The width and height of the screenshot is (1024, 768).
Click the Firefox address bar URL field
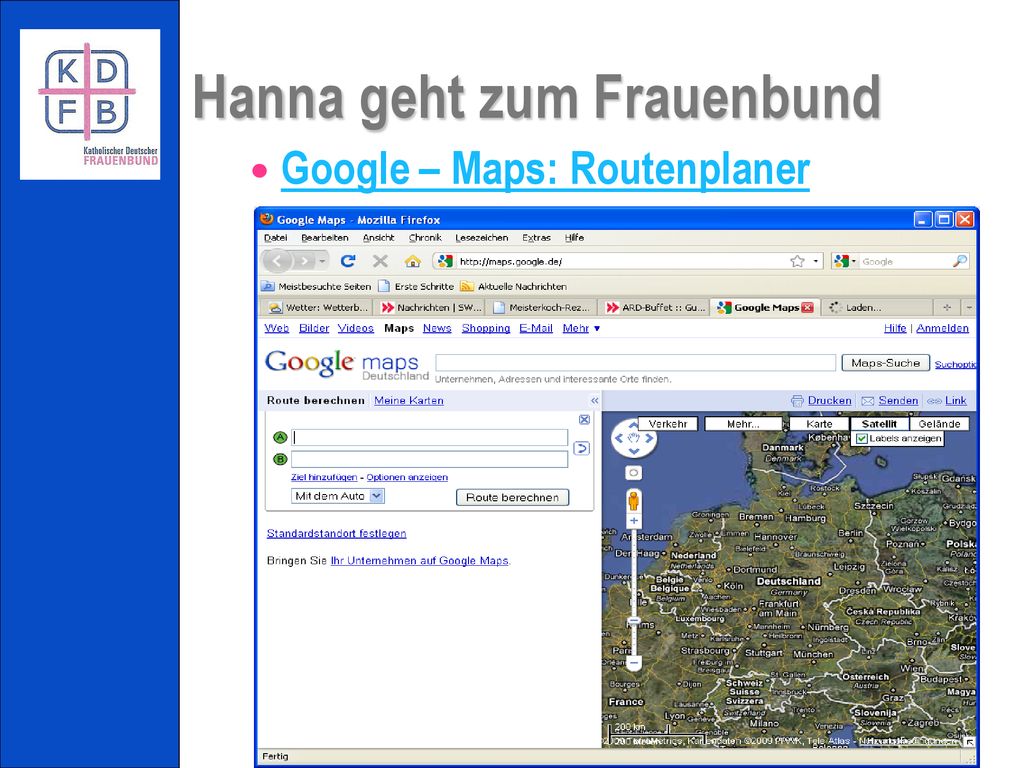tap(620, 261)
